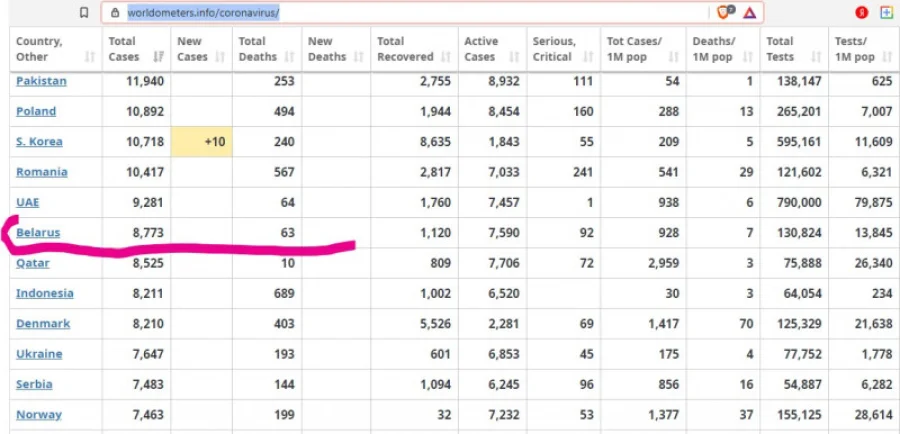This screenshot has height=434, width=900.
Task: Sort by Total Recovered column header
Action: (x=412, y=49)
